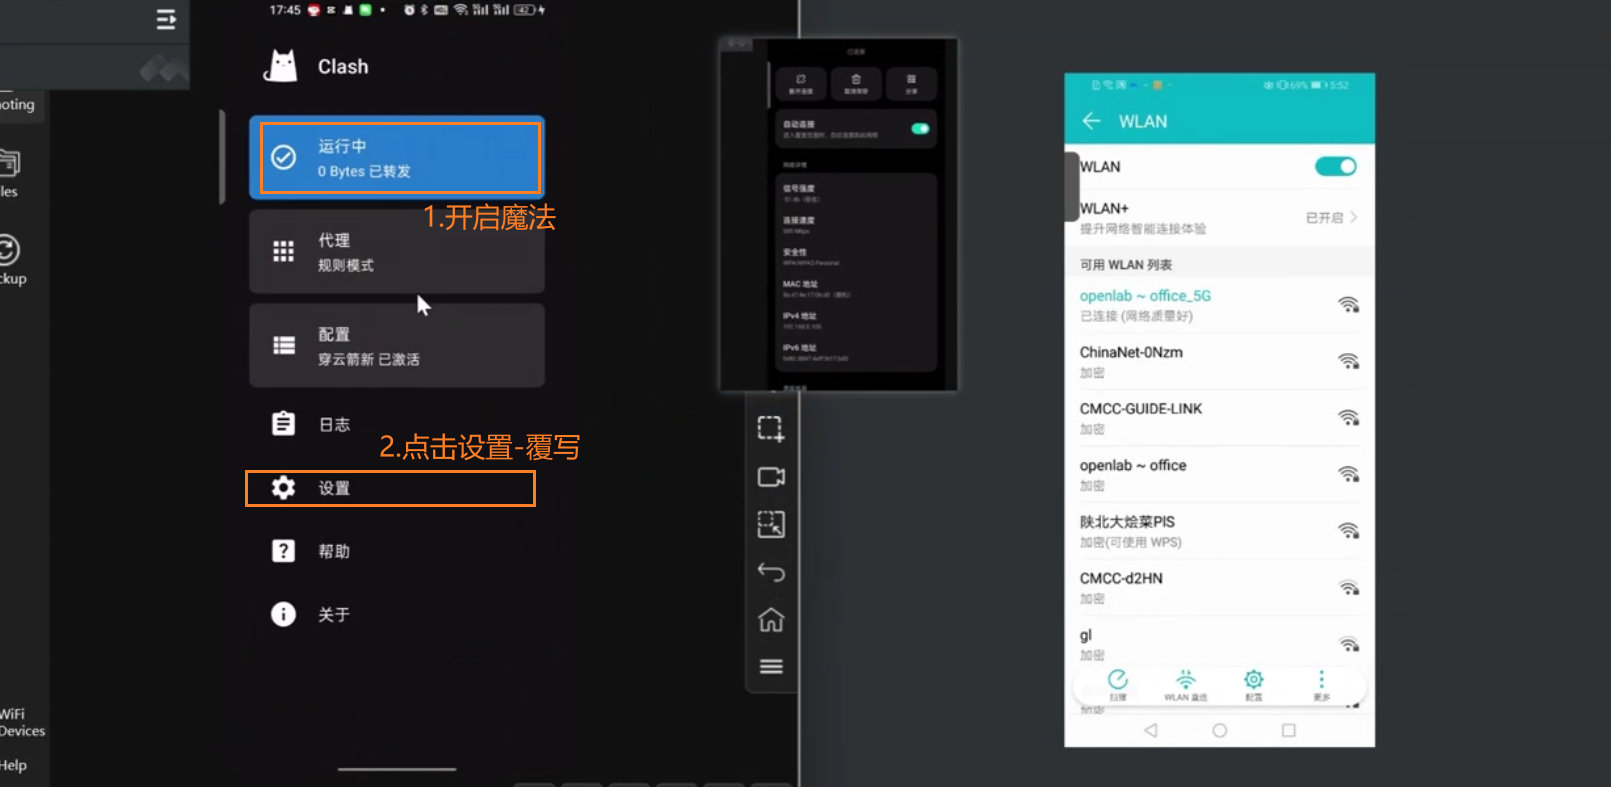Click the delete network trash button in the small phone window
The width and height of the screenshot is (1611, 787).
[856, 83]
